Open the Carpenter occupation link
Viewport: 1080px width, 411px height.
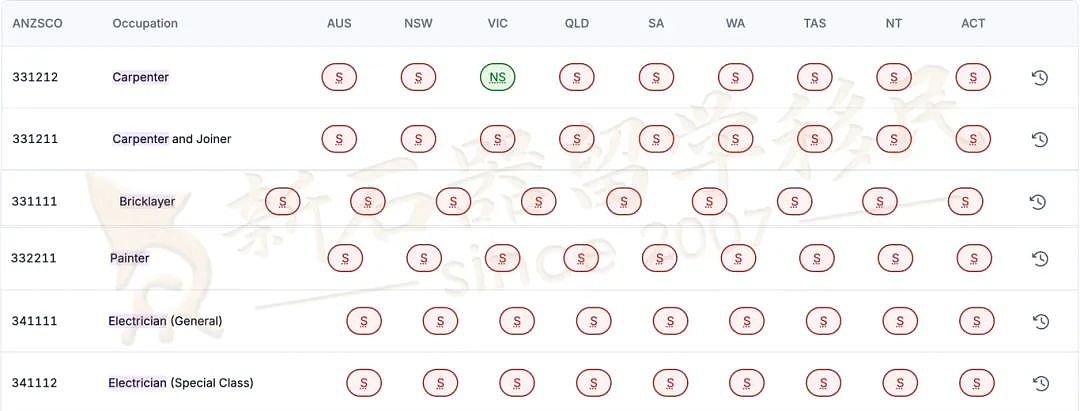(141, 77)
